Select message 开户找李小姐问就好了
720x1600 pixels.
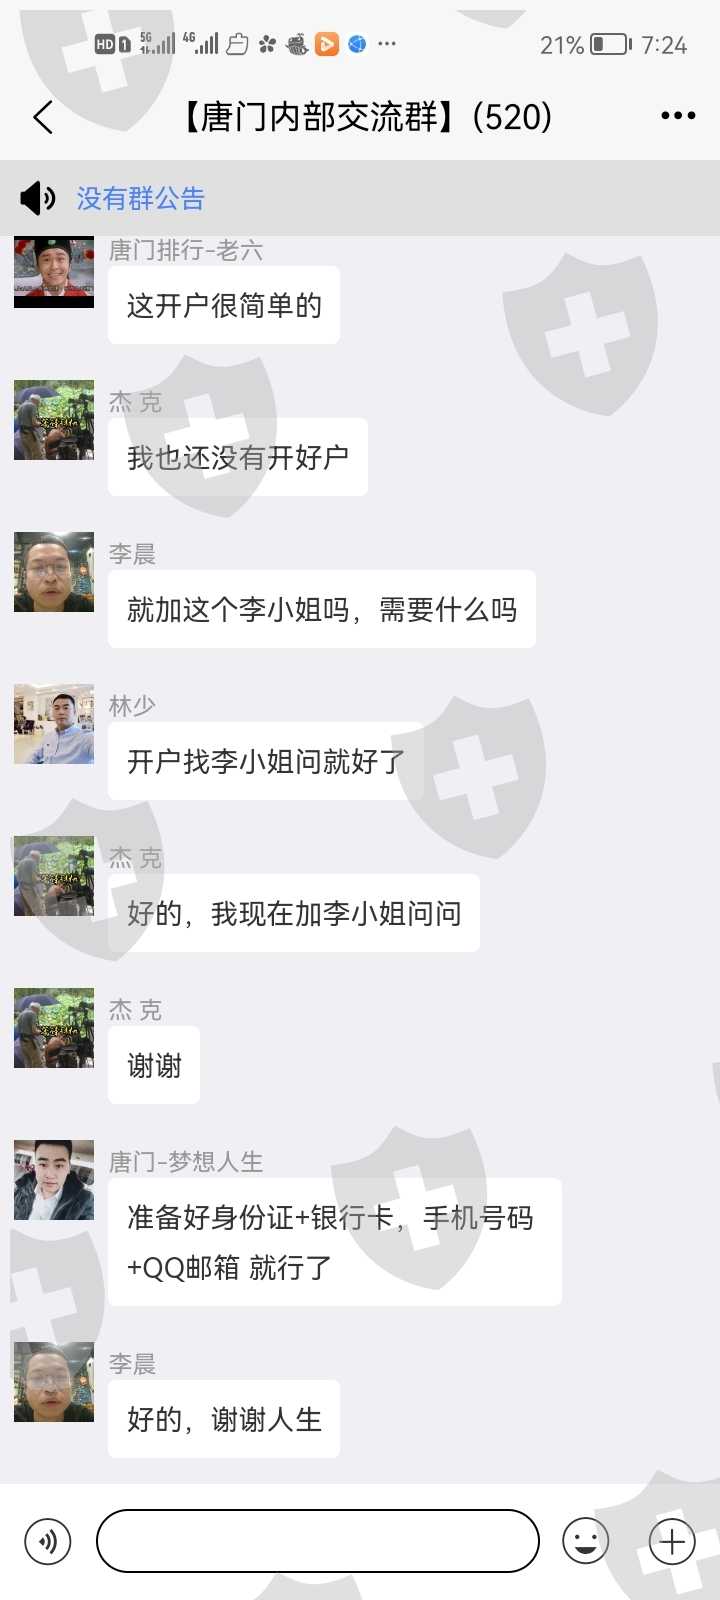pos(266,761)
